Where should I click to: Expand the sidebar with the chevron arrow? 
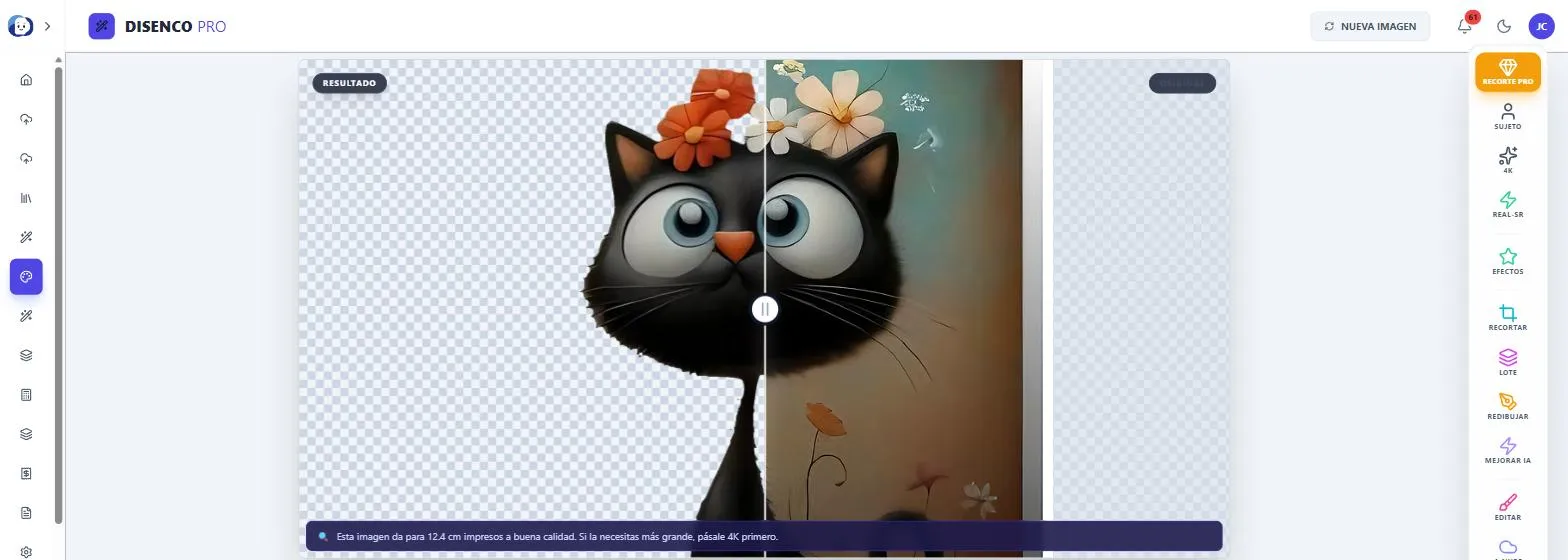(x=47, y=26)
